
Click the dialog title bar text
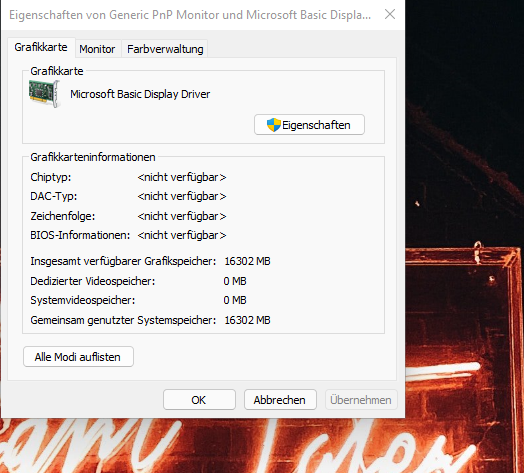point(190,15)
